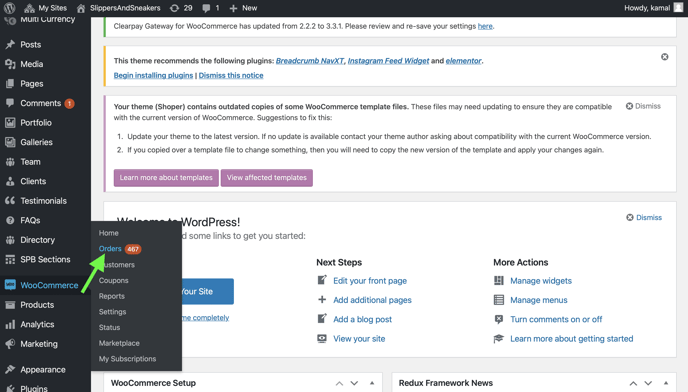Open Media via its sidebar icon
Viewport: 688px width, 392px height.
pyautogui.click(x=10, y=64)
